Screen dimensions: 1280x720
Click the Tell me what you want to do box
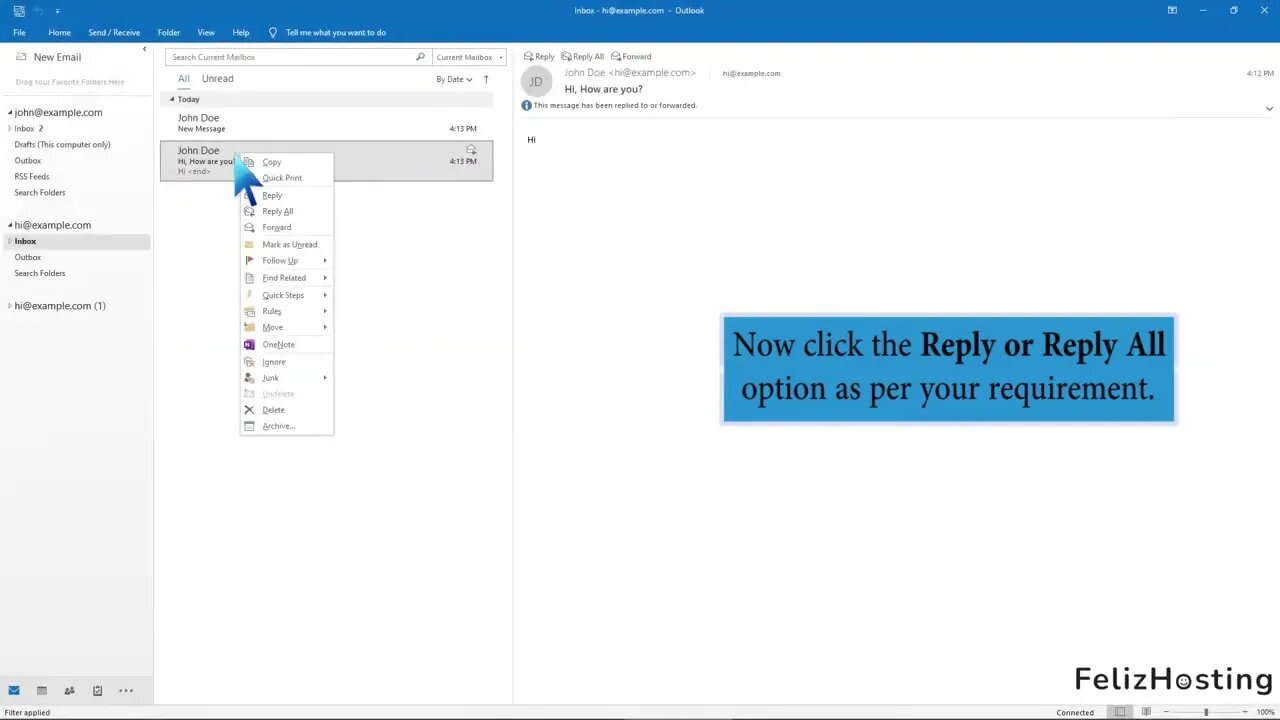tap(327, 33)
